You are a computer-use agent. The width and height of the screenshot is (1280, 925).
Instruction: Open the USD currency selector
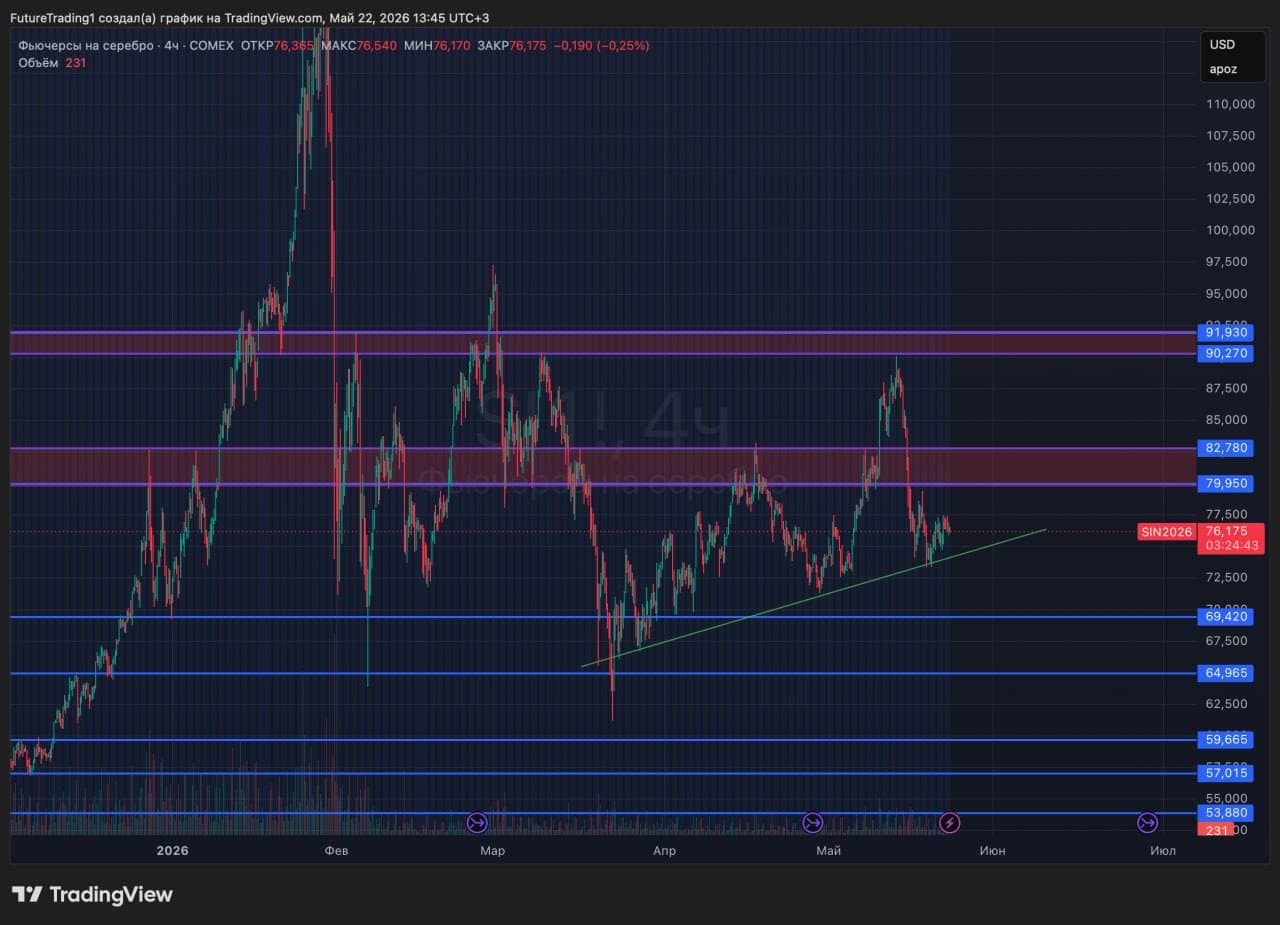[1222, 44]
